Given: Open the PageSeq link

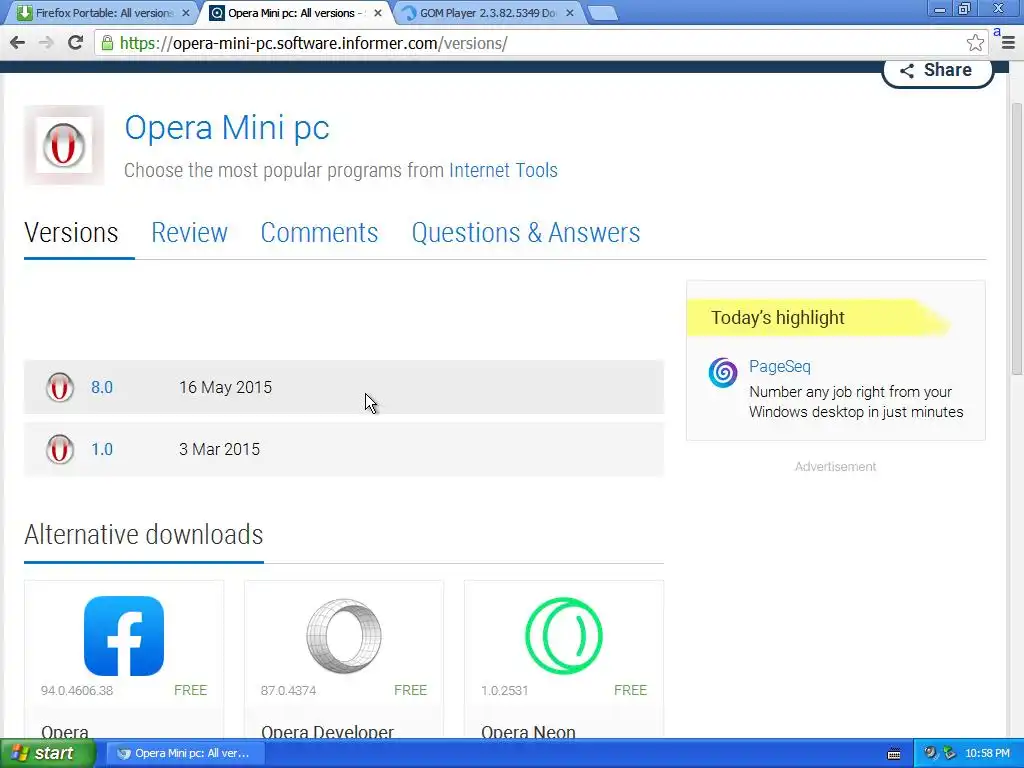Looking at the screenshot, I should 780,366.
